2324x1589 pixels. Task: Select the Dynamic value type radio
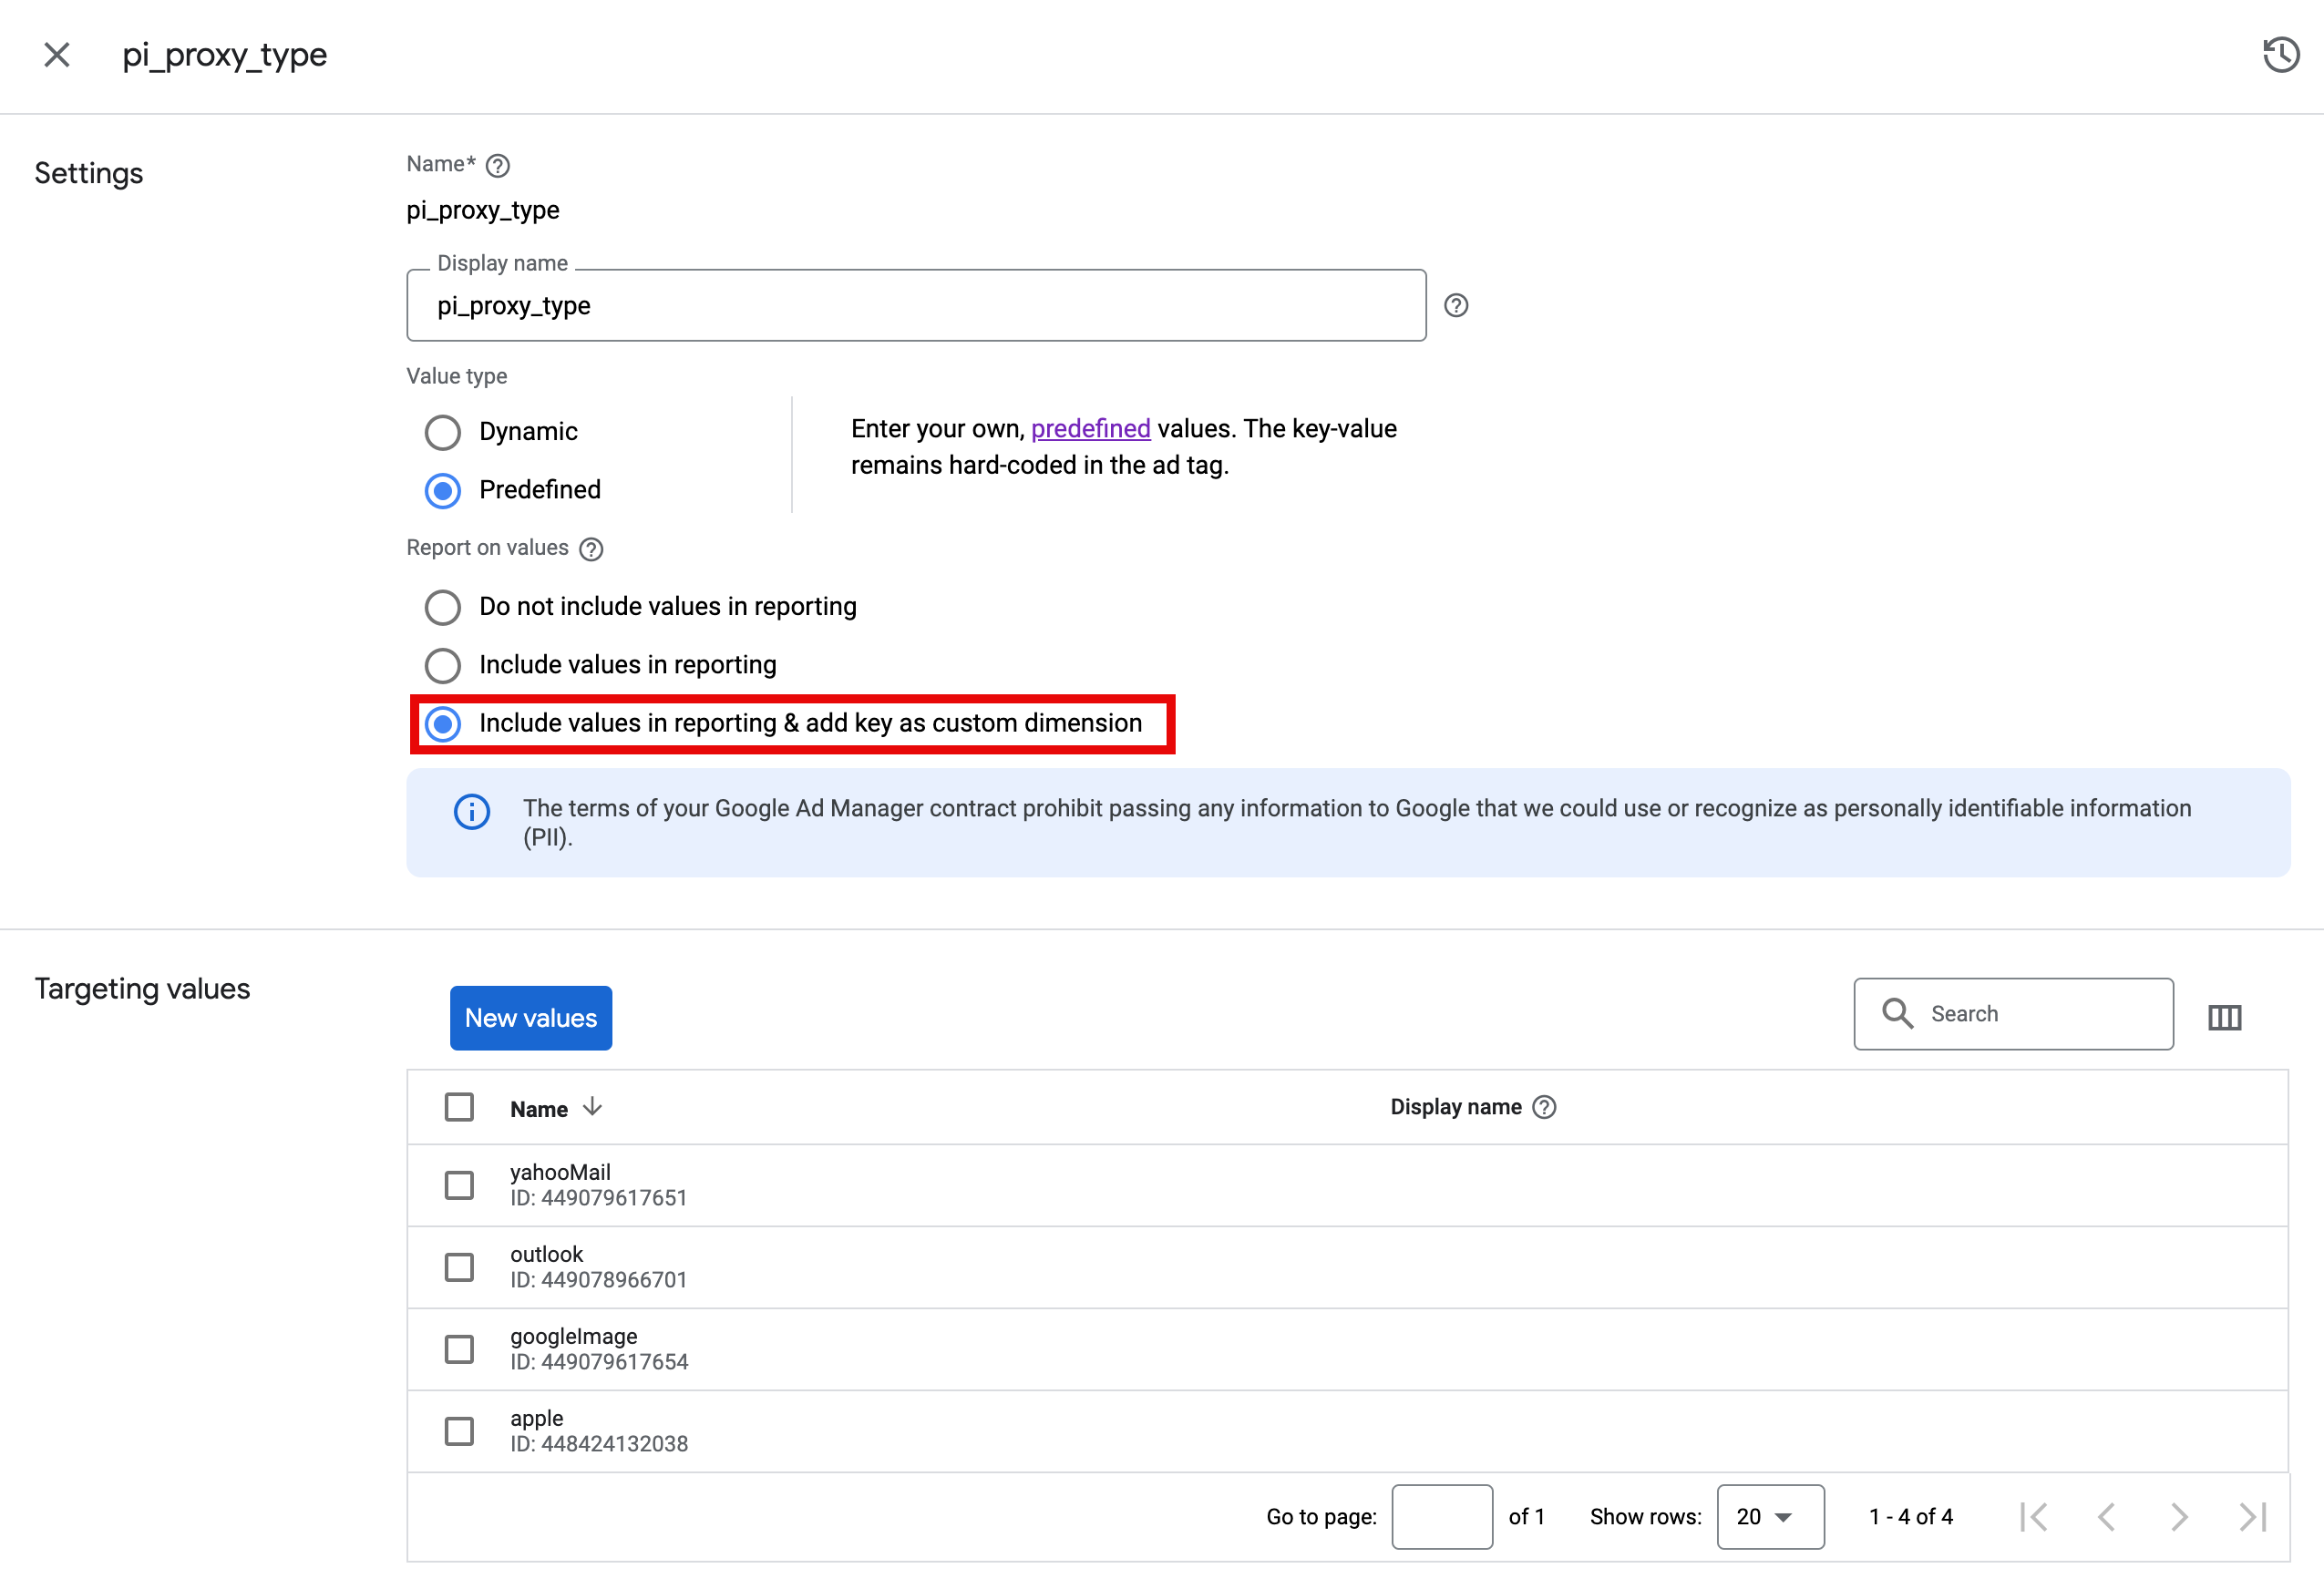coord(443,432)
